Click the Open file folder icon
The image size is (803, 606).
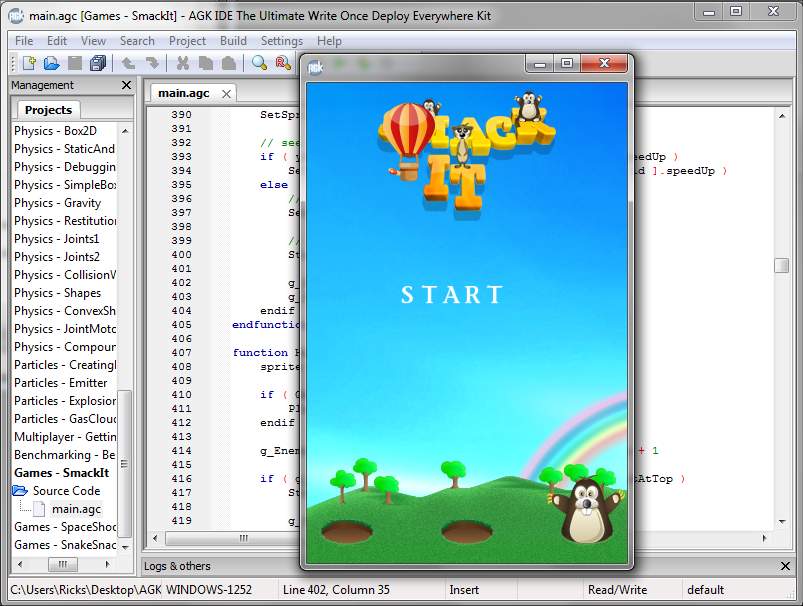pyautogui.click(x=52, y=63)
